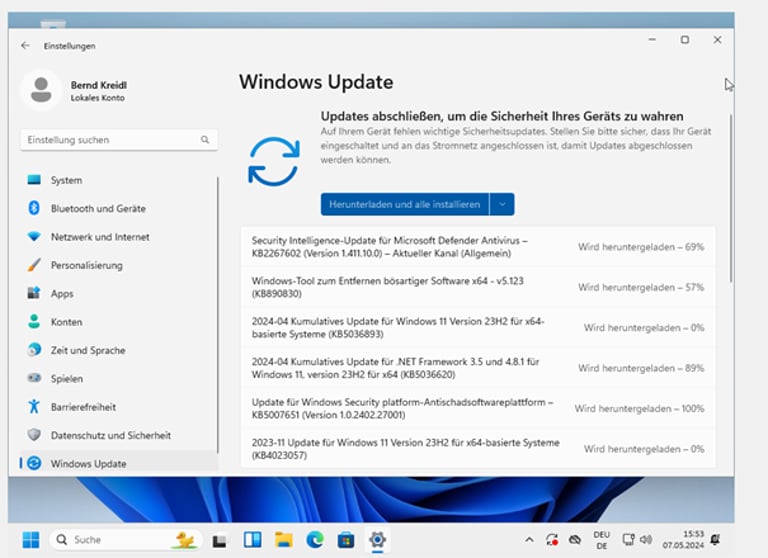
Task: Click the Windows Update sidebar icon
Action: [34, 463]
